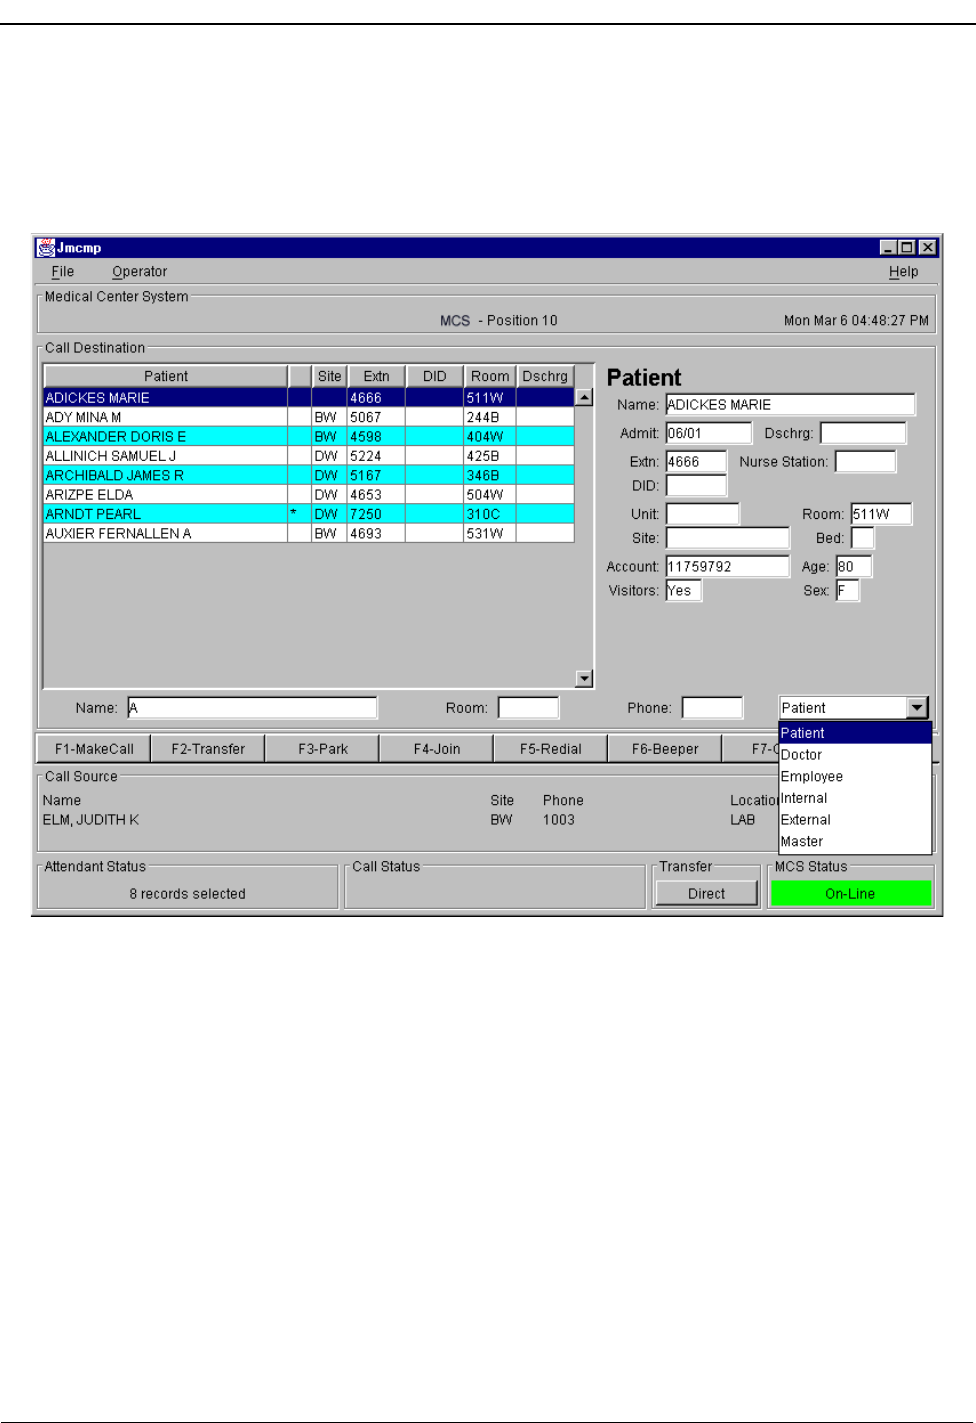Viewport: 976px width, 1423px height.
Task: Select the ADICKES MARIE patient row
Action: point(309,397)
